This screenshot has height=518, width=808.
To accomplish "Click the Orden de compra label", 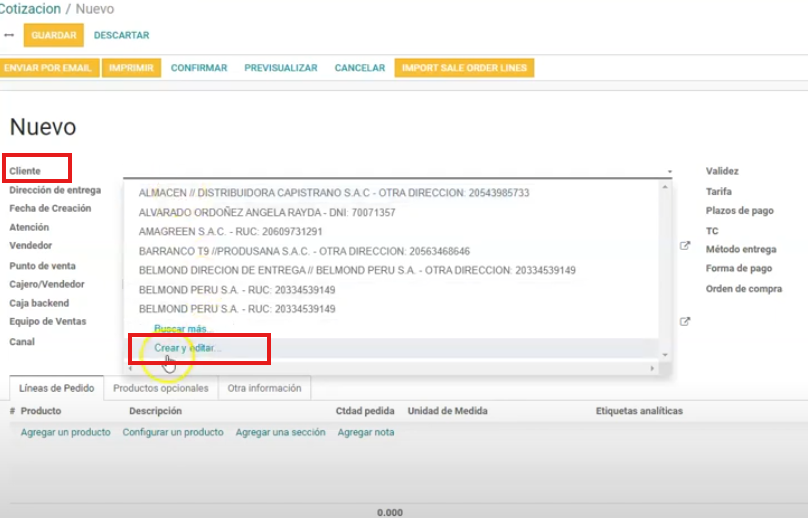I will [x=744, y=289].
